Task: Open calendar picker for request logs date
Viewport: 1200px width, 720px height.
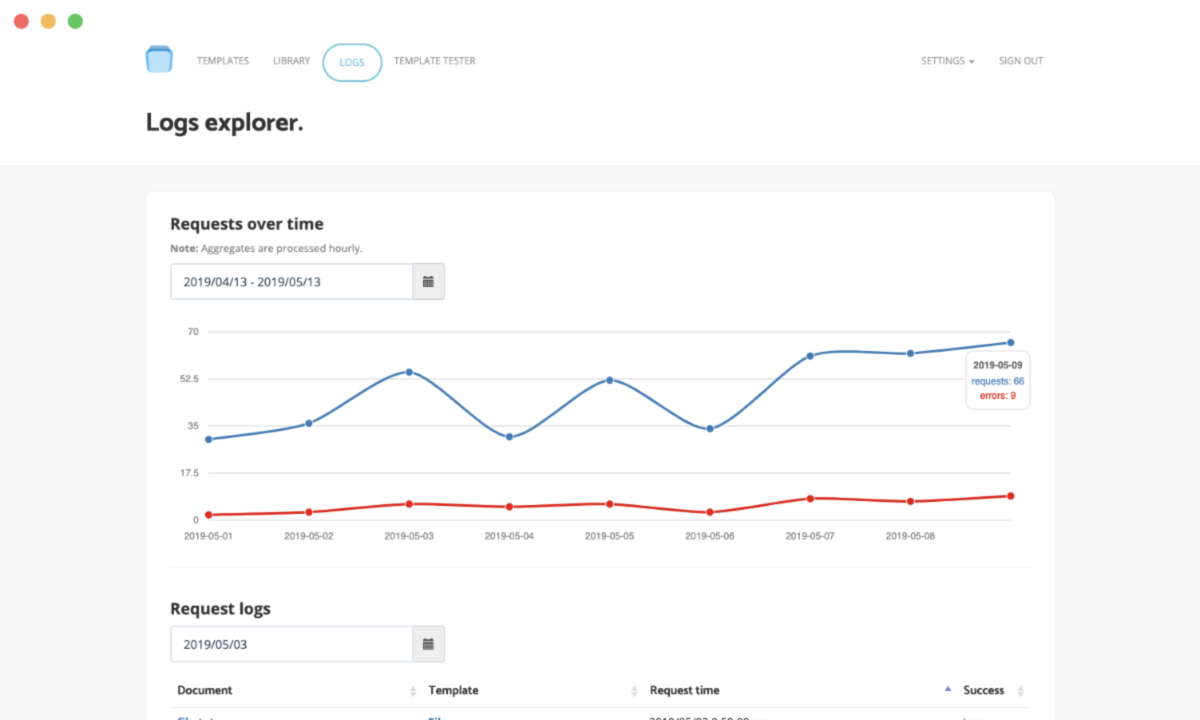Action: click(x=428, y=644)
